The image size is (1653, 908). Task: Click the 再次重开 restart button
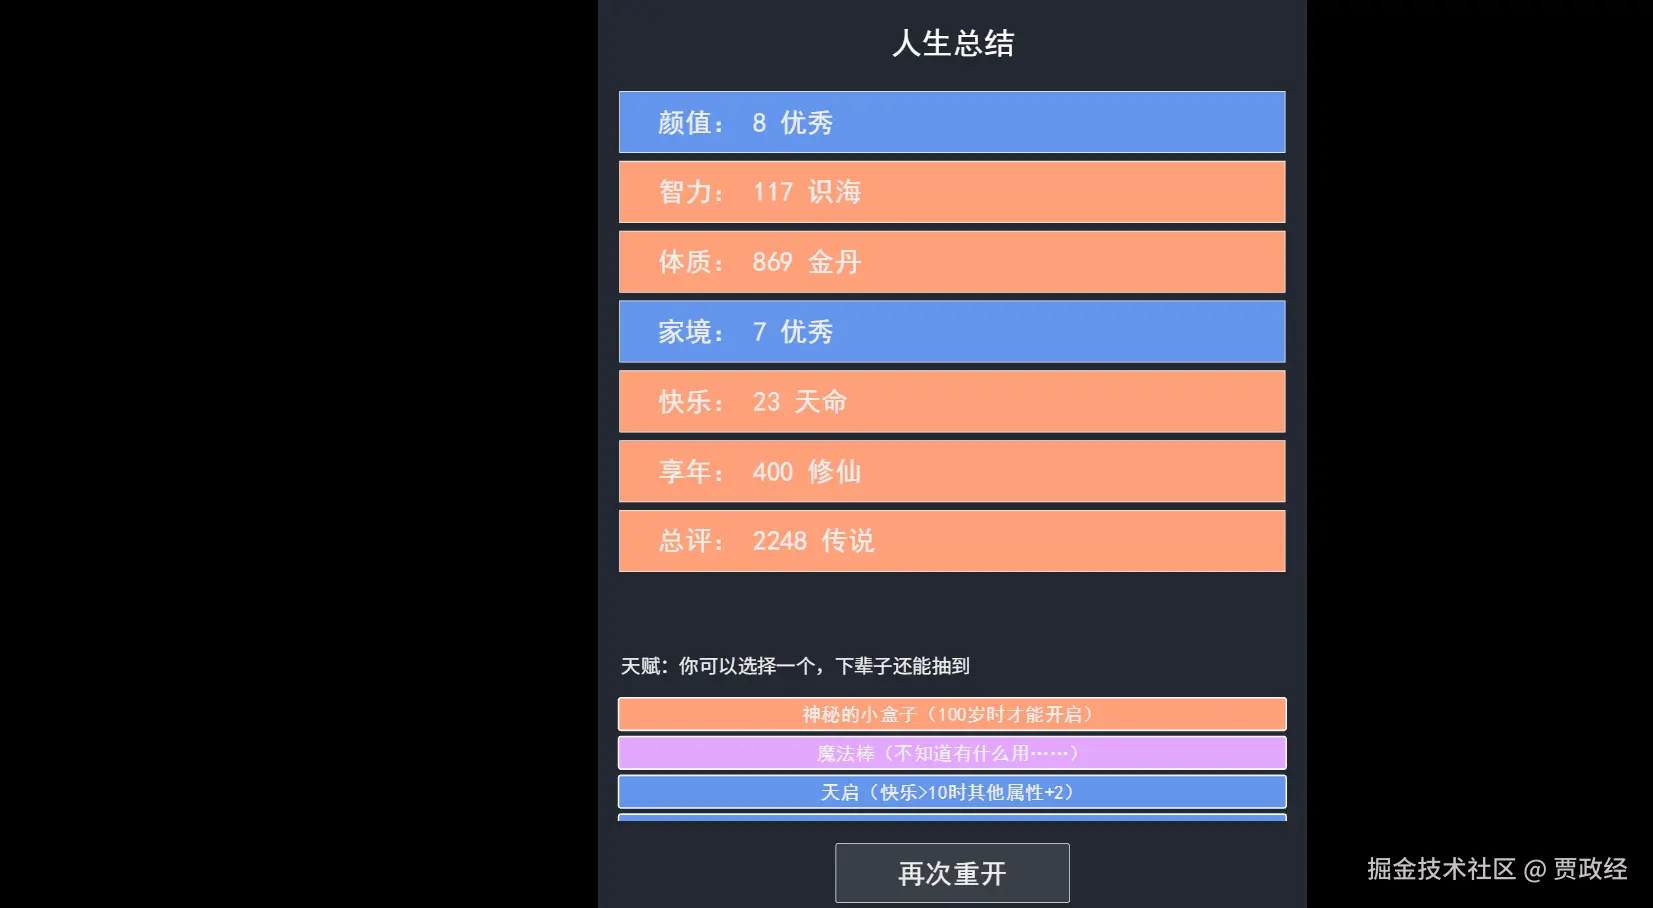[951, 872]
